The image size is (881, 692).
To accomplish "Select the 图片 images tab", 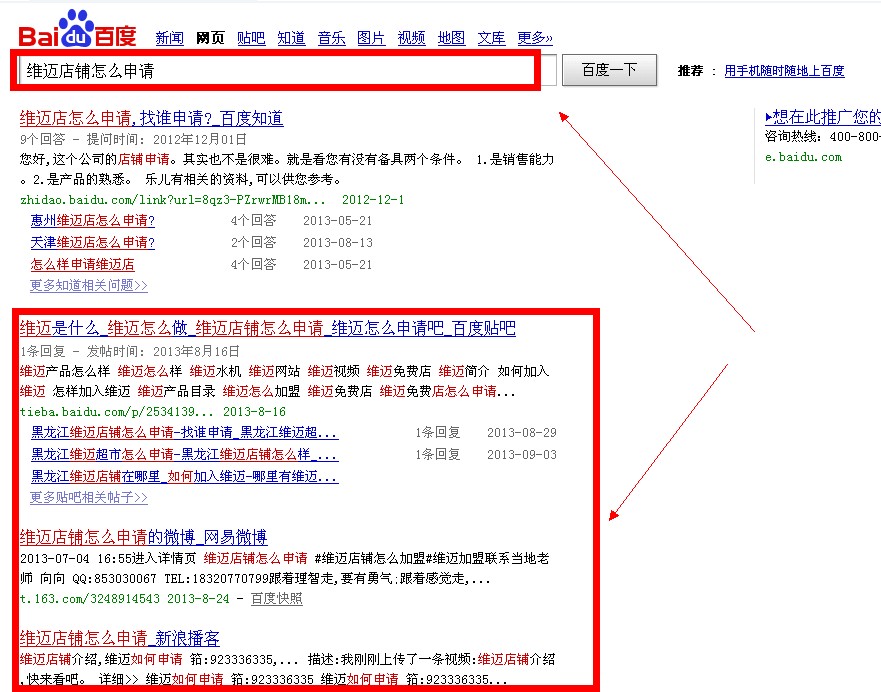I will point(371,38).
